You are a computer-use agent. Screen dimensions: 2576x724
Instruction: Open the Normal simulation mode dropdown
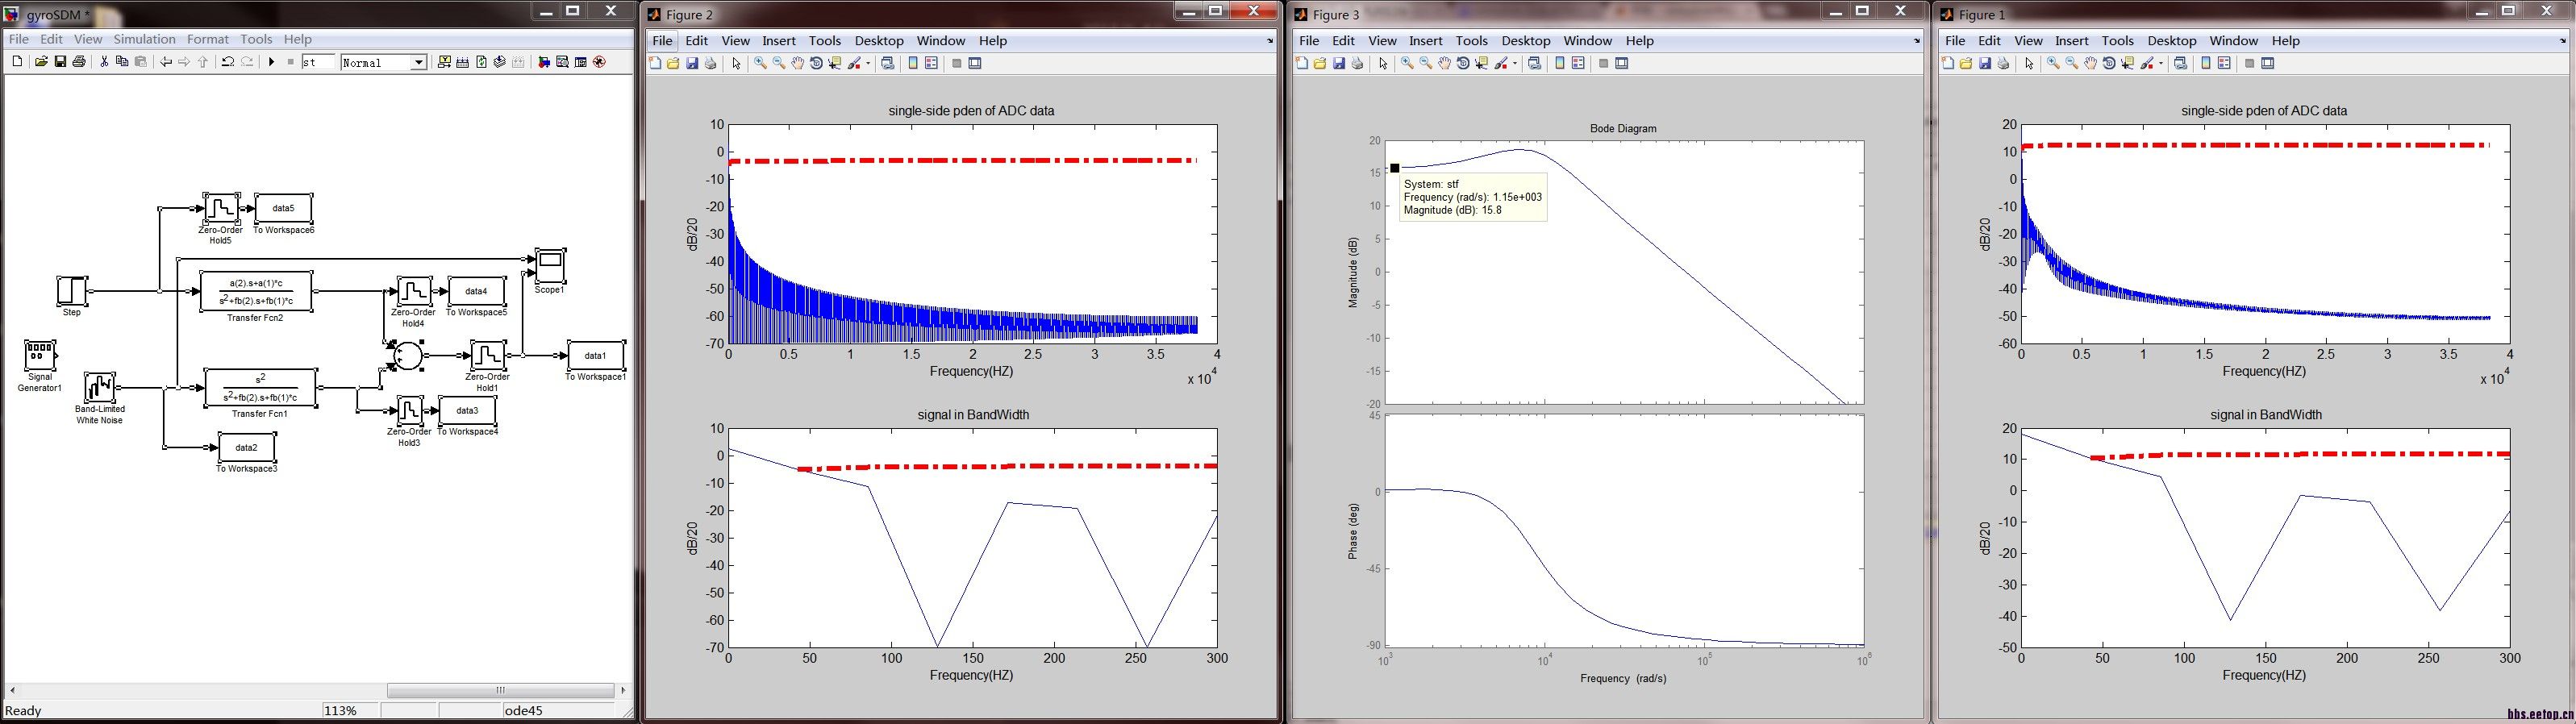point(419,62)
